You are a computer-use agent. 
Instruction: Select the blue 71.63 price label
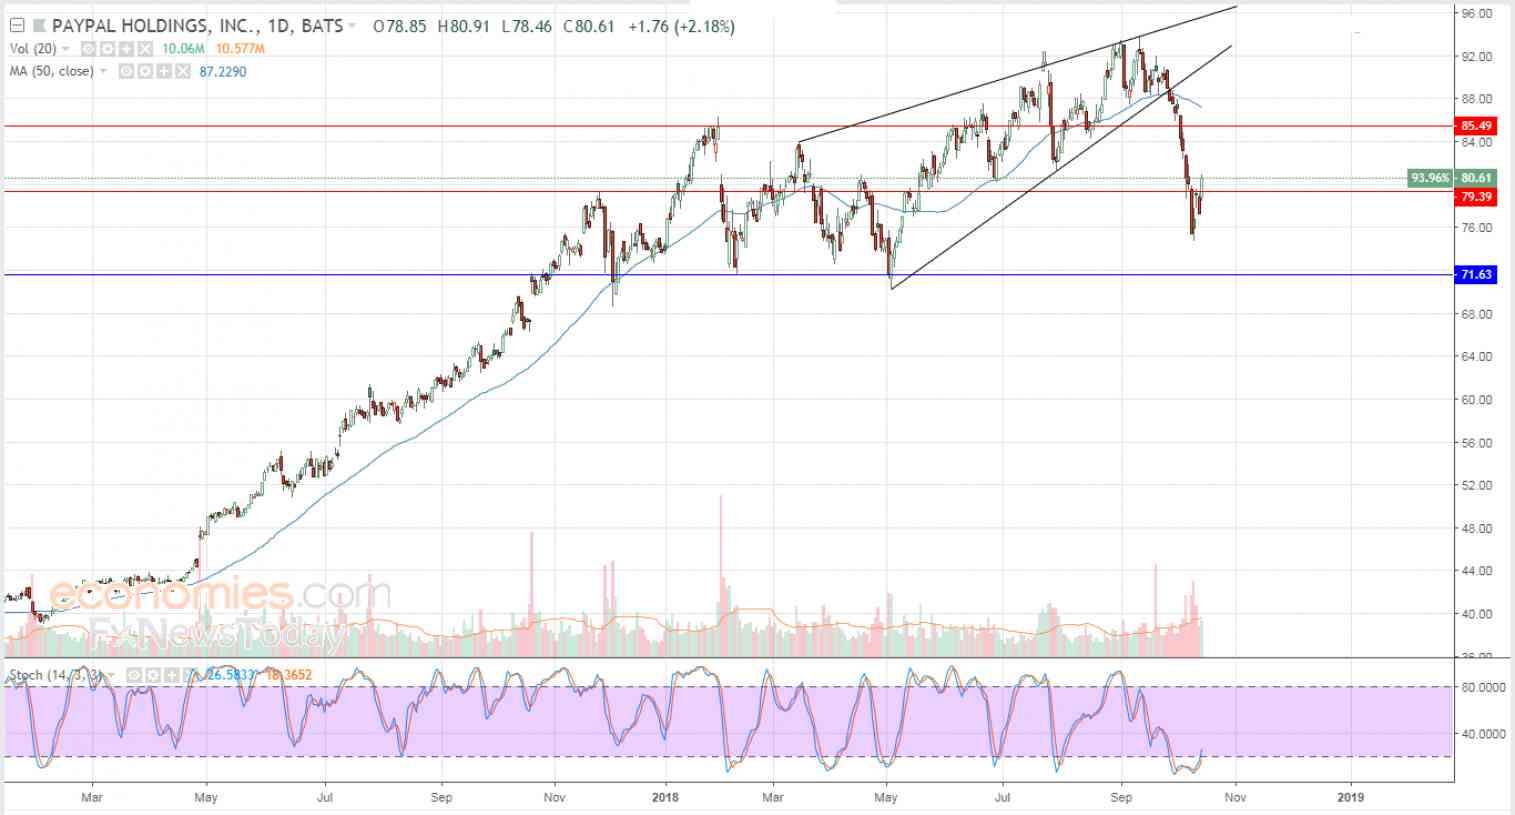1476,274
